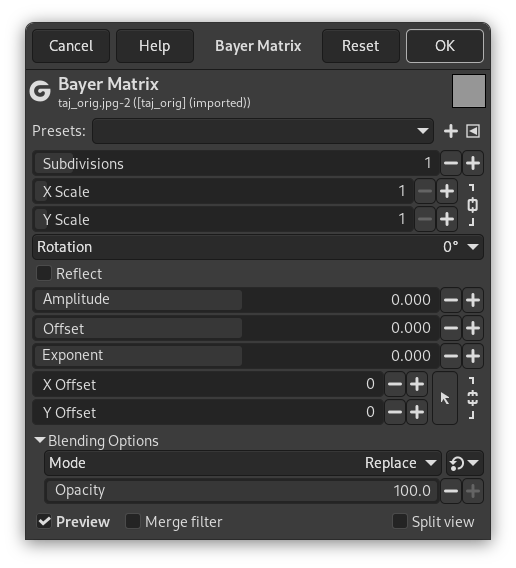This screenshot has height=568, width=516.
Task: Increase the Subdivisions value
Action: [x=473, y=163]
